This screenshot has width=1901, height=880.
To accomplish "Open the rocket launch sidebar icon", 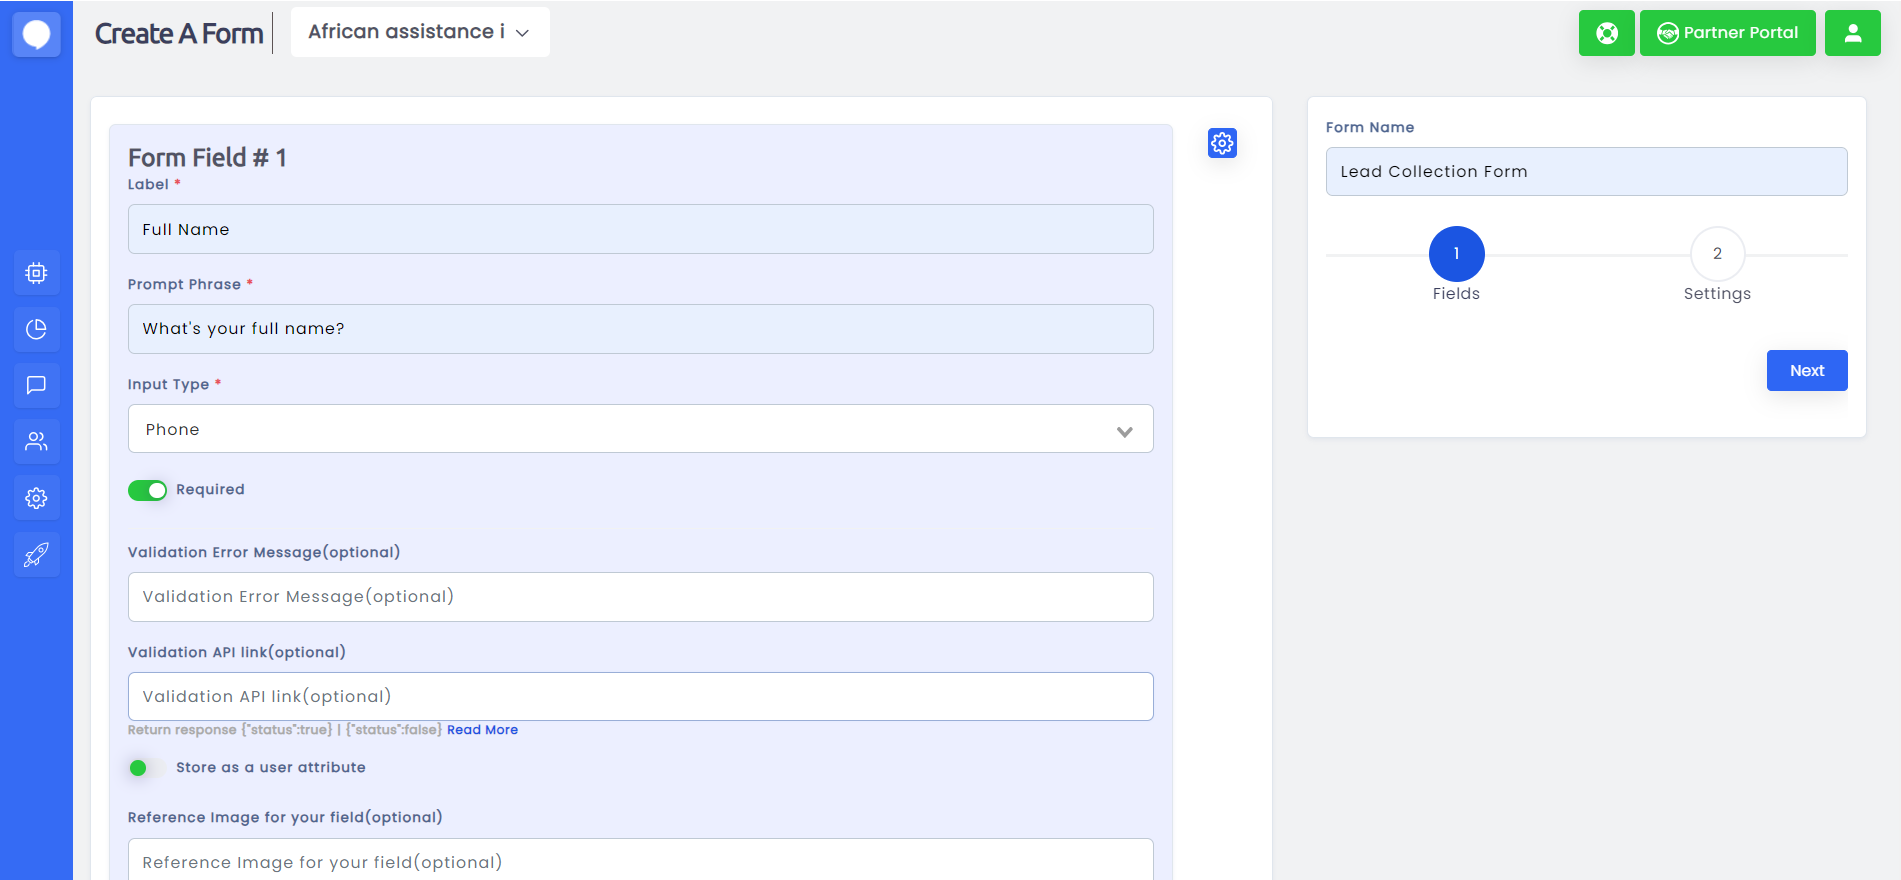I will click(36, 554).
